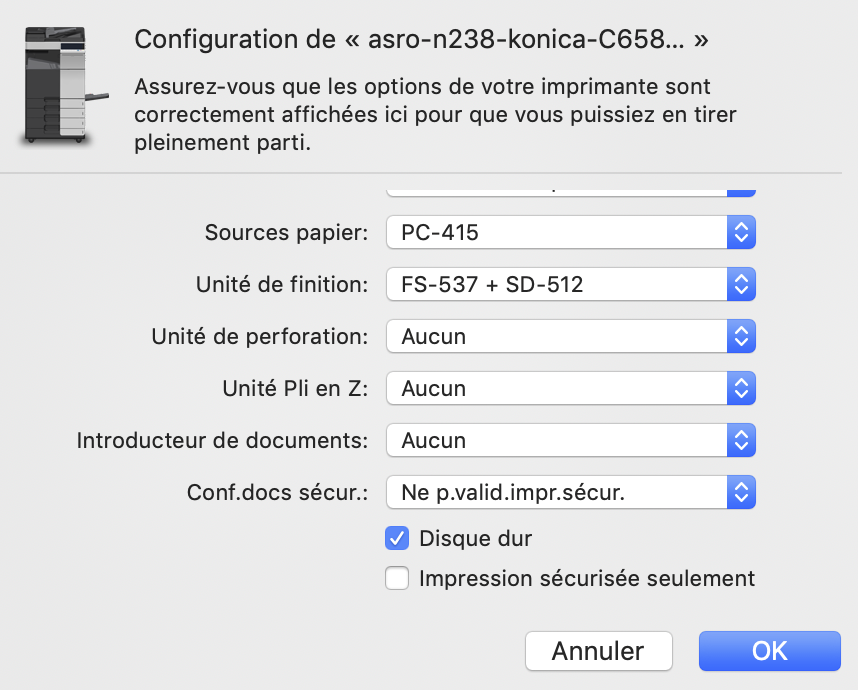
Task: Click the Unité de finition: label
Action: coord(282,285)
